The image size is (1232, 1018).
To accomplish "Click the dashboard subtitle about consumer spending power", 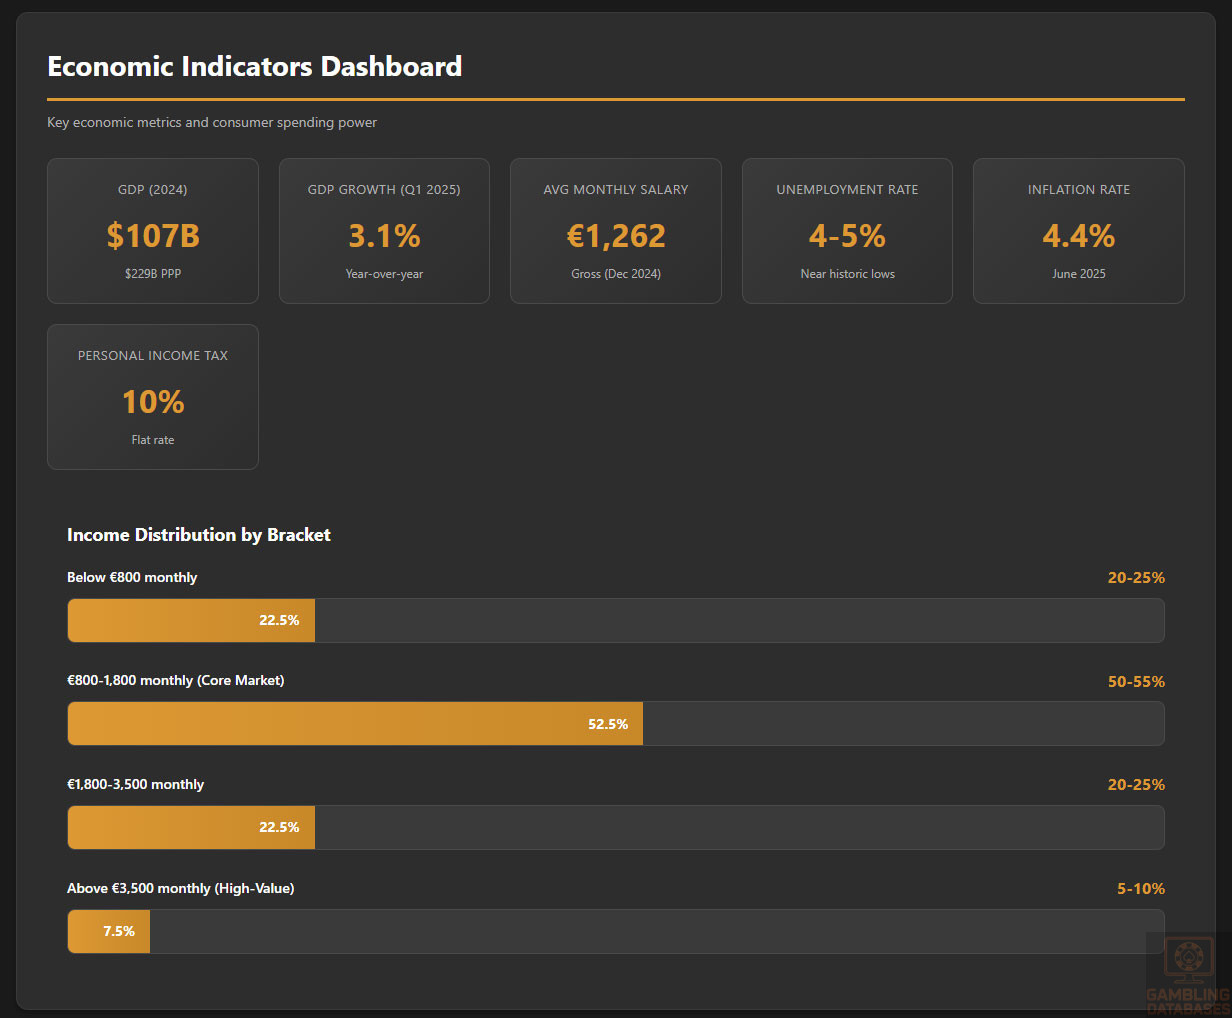I will click(212, 123).
